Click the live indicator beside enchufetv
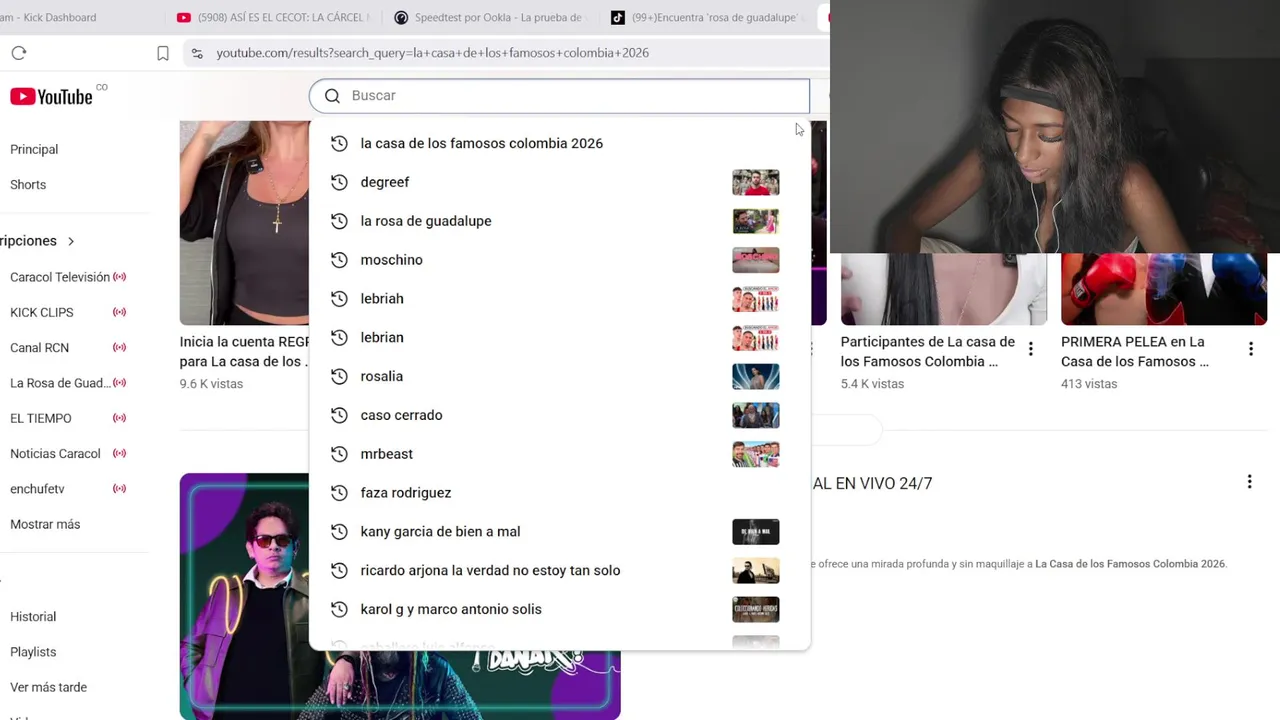 tap(120, 489)
